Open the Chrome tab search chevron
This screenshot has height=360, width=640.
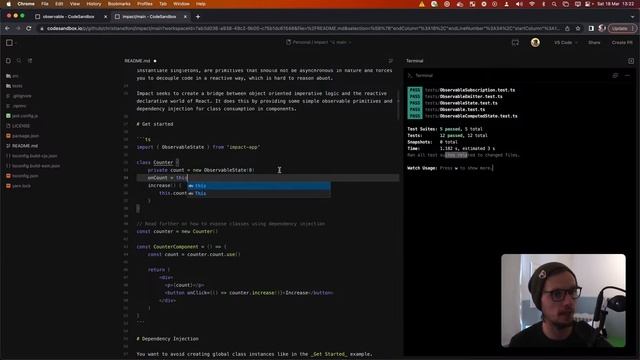633,17
